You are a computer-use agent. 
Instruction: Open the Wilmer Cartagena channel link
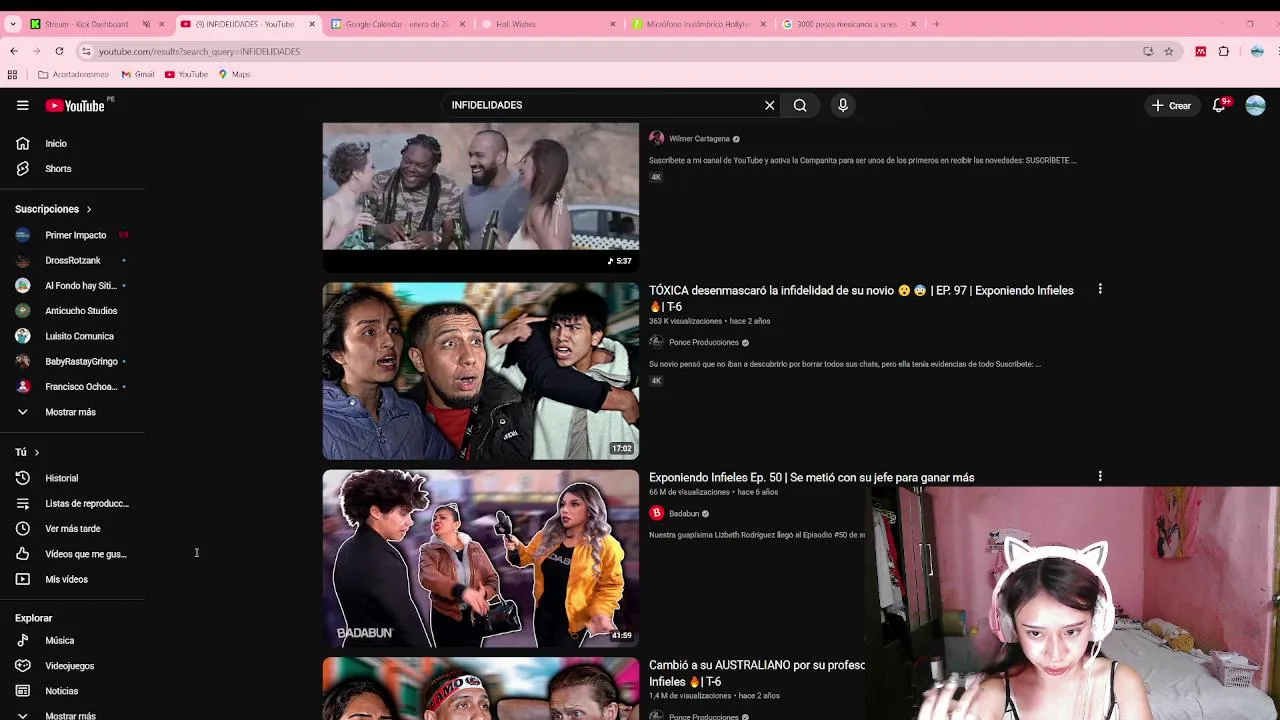[x=699, y=139]
